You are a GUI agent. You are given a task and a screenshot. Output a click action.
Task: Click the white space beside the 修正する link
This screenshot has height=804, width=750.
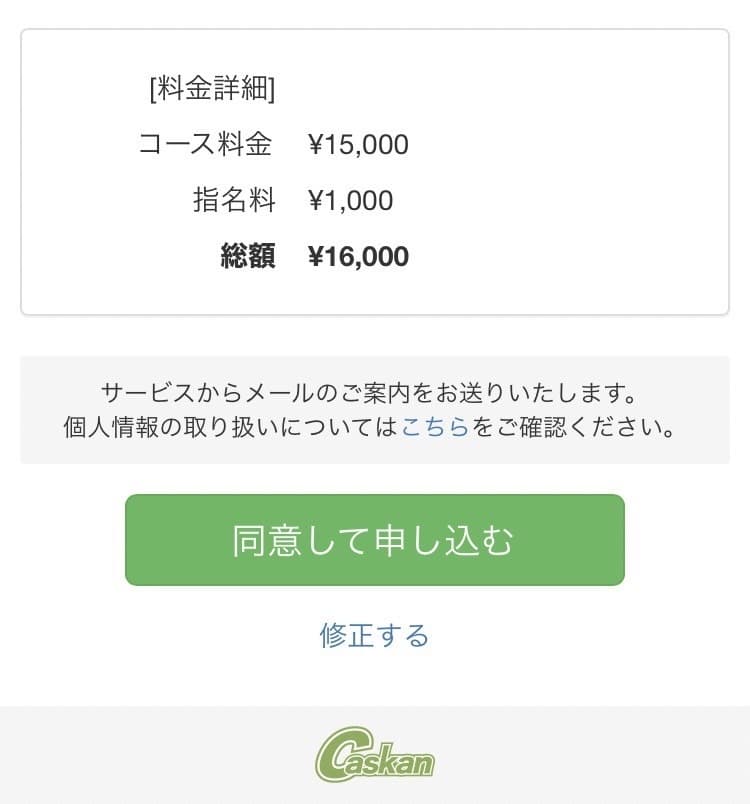click(560, 635)
